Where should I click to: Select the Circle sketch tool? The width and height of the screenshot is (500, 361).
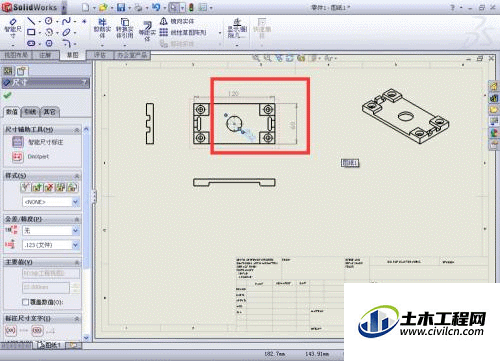click(49, 21)
